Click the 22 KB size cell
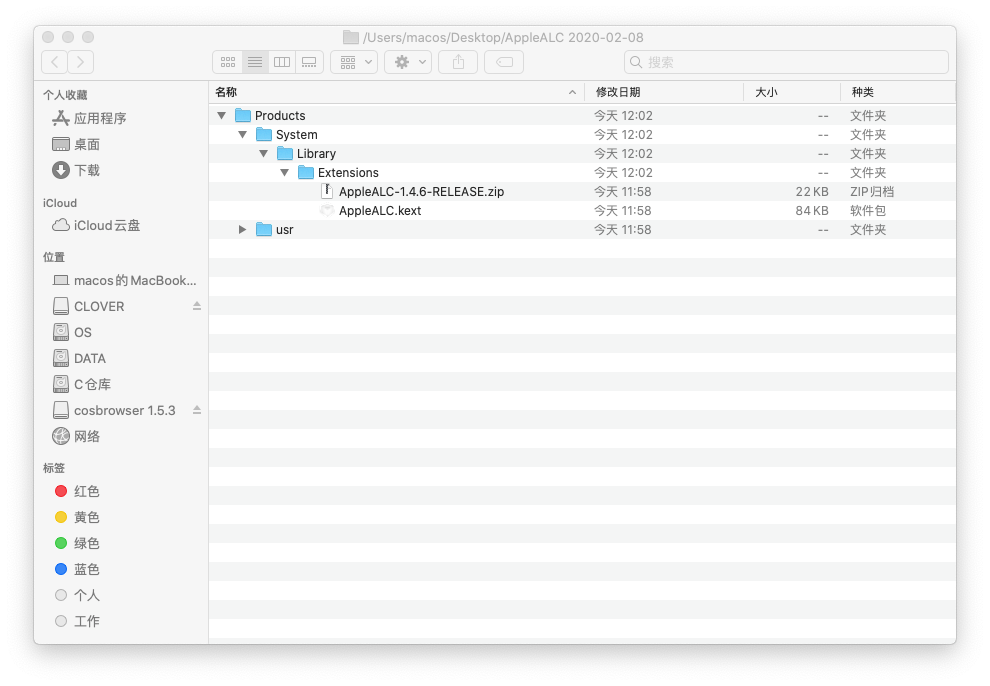 coord(811,192)
